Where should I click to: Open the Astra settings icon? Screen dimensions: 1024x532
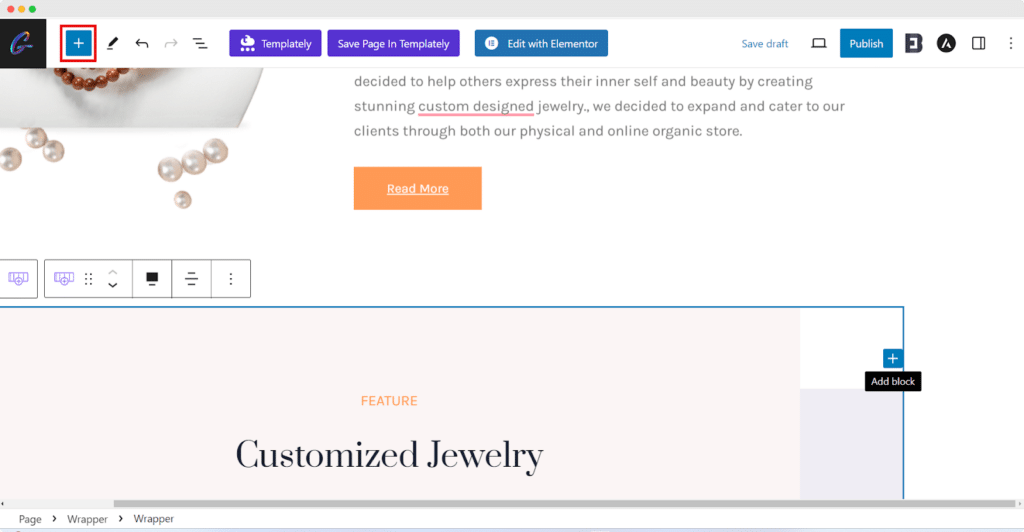pos(946,44)
